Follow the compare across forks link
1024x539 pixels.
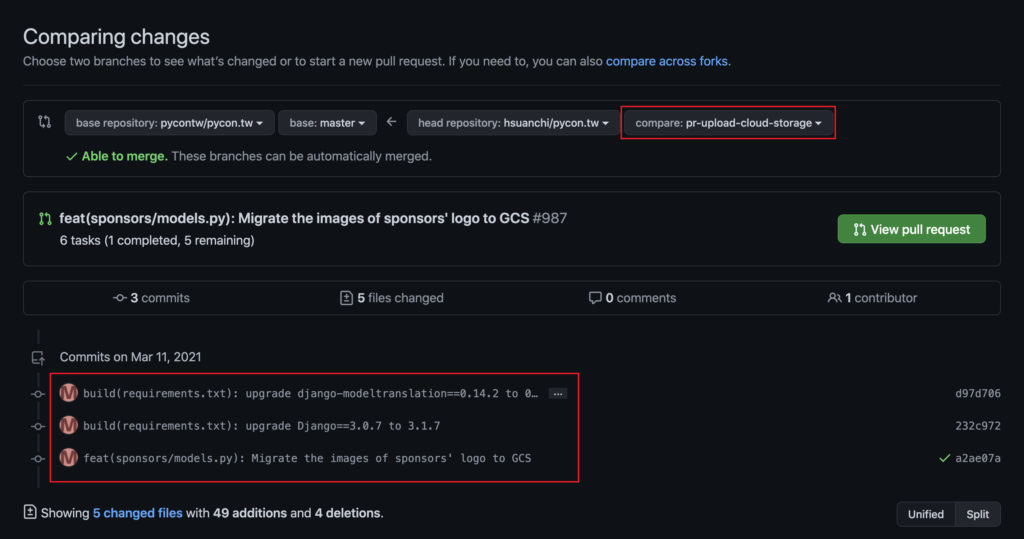667,61
